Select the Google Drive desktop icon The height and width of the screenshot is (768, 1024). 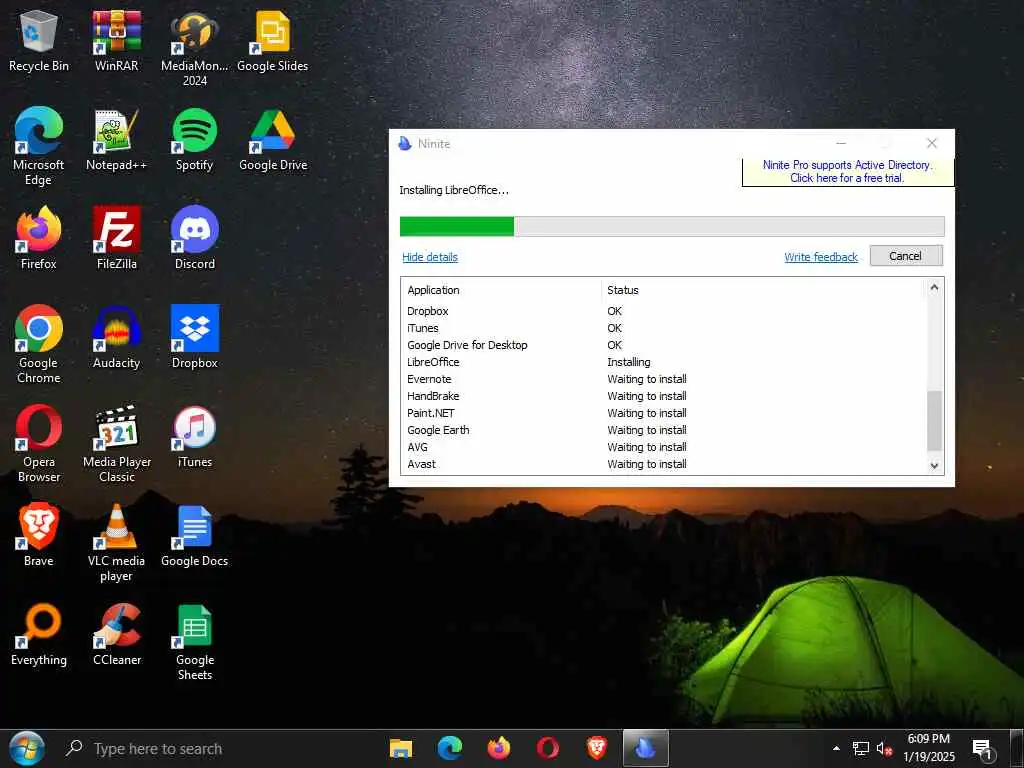(272, 140)
